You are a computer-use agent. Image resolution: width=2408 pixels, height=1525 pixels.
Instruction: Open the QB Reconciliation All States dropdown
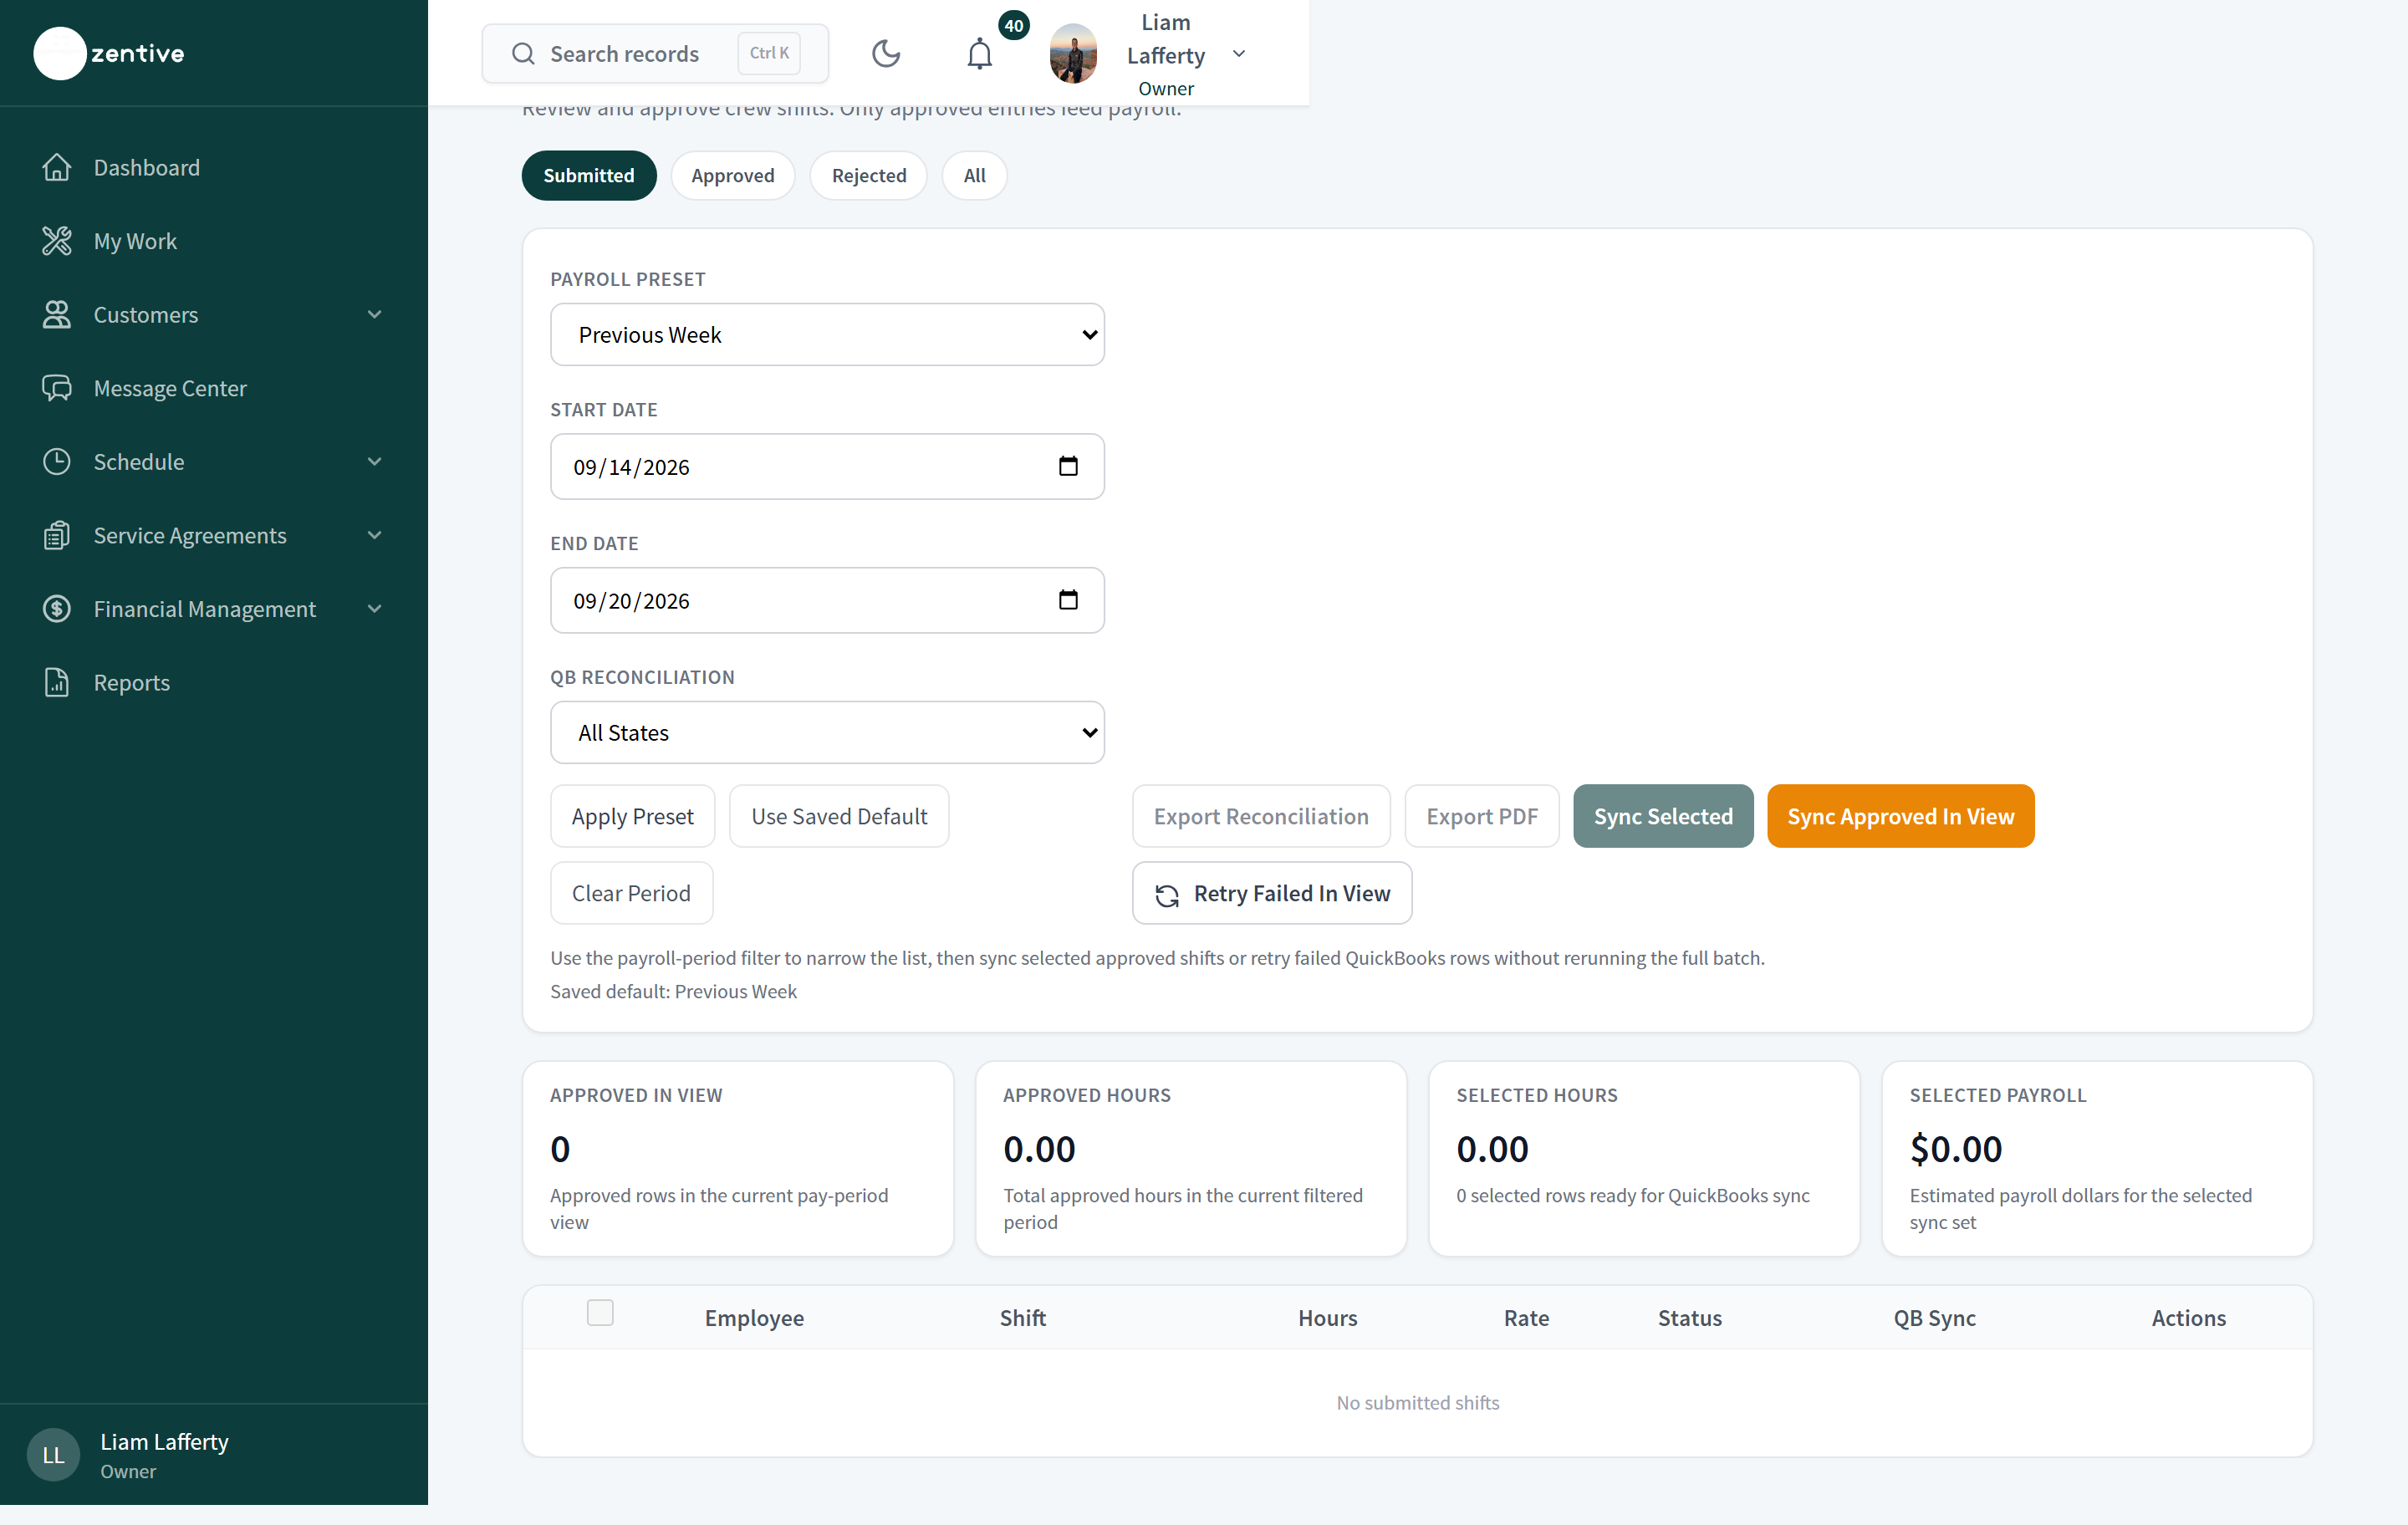click(827, 732)
